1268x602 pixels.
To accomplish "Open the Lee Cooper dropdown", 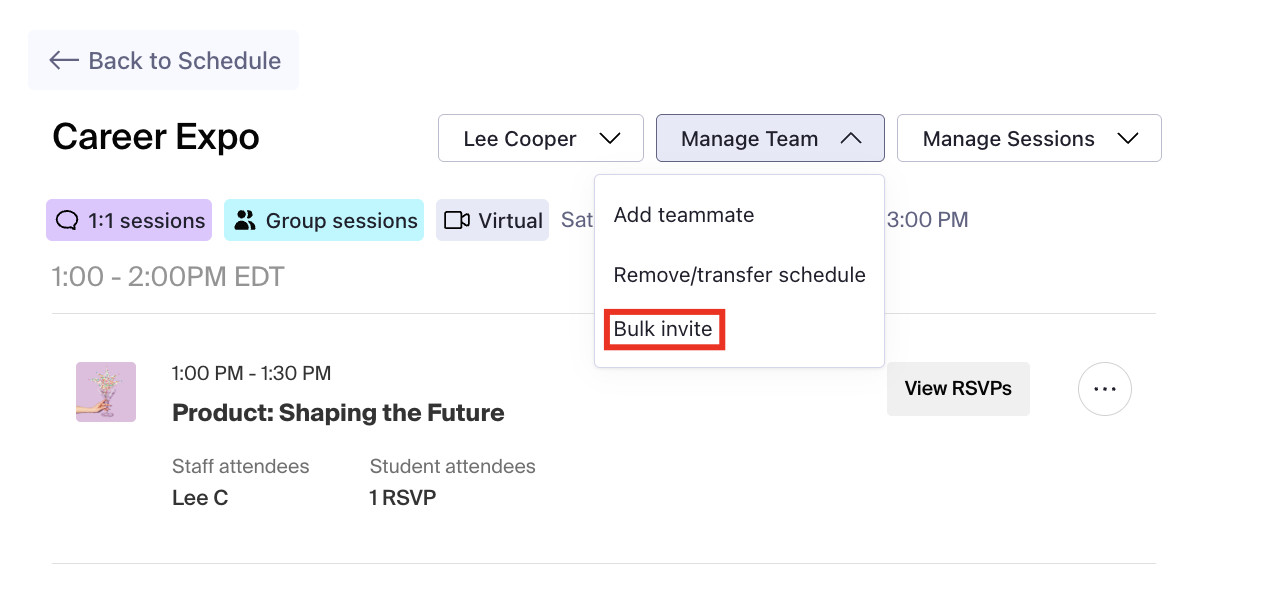I will (x=540, y=138).
